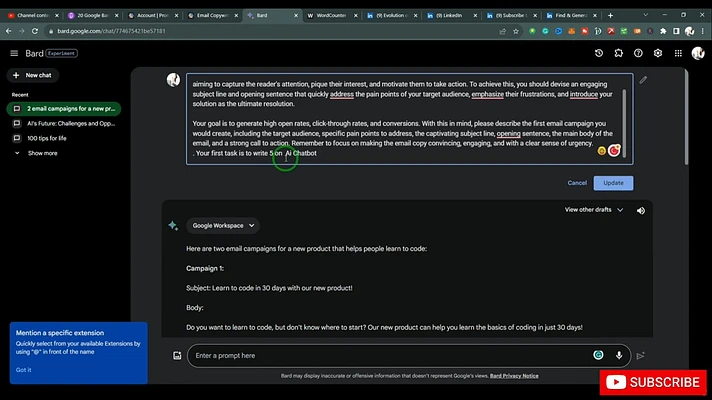The width and height of the screenshot is (712, 400).
Task: Click the red Grammarly badge in edit box
Action: coord(614,150)
